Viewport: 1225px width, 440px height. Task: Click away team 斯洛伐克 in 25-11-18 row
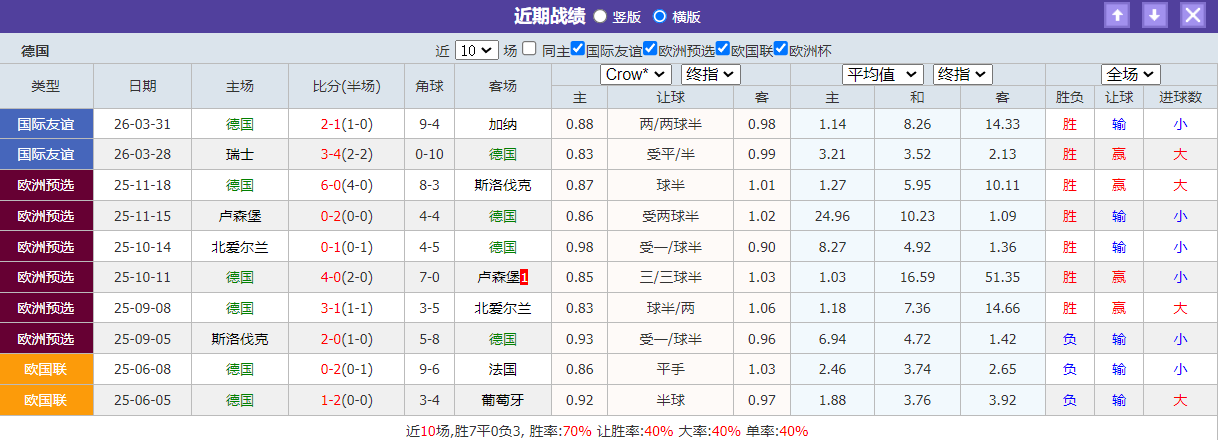[502, 185]
